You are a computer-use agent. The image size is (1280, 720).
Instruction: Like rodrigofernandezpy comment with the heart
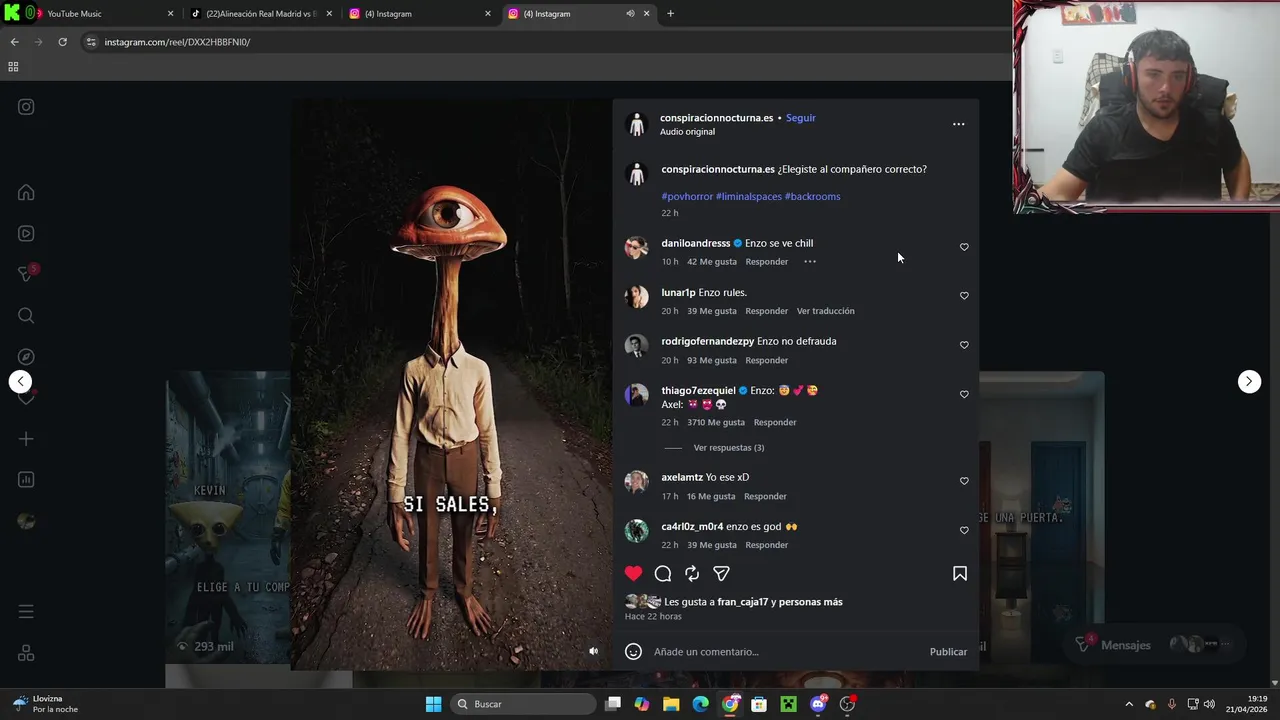coord(964,345)
